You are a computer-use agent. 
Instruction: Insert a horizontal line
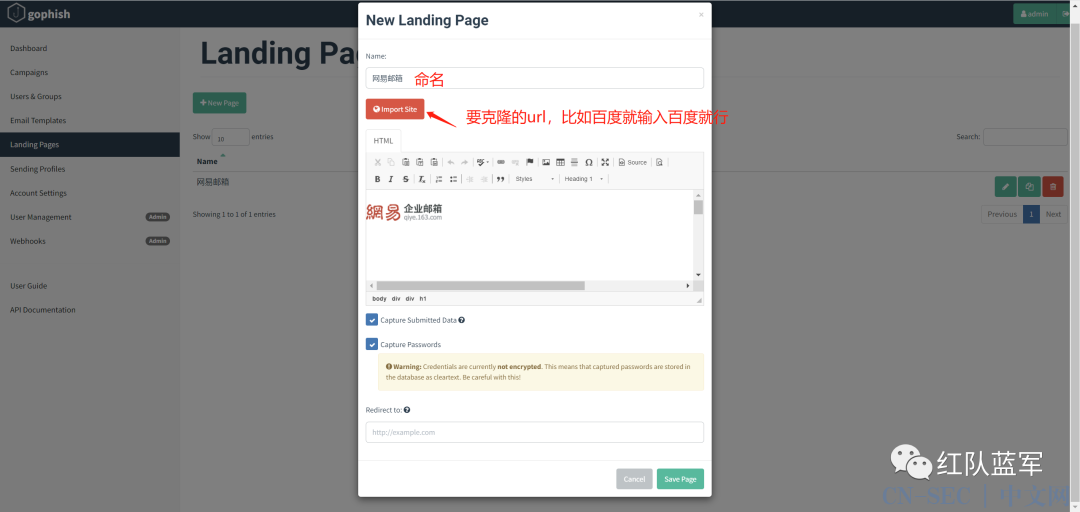tap(574, 162)
